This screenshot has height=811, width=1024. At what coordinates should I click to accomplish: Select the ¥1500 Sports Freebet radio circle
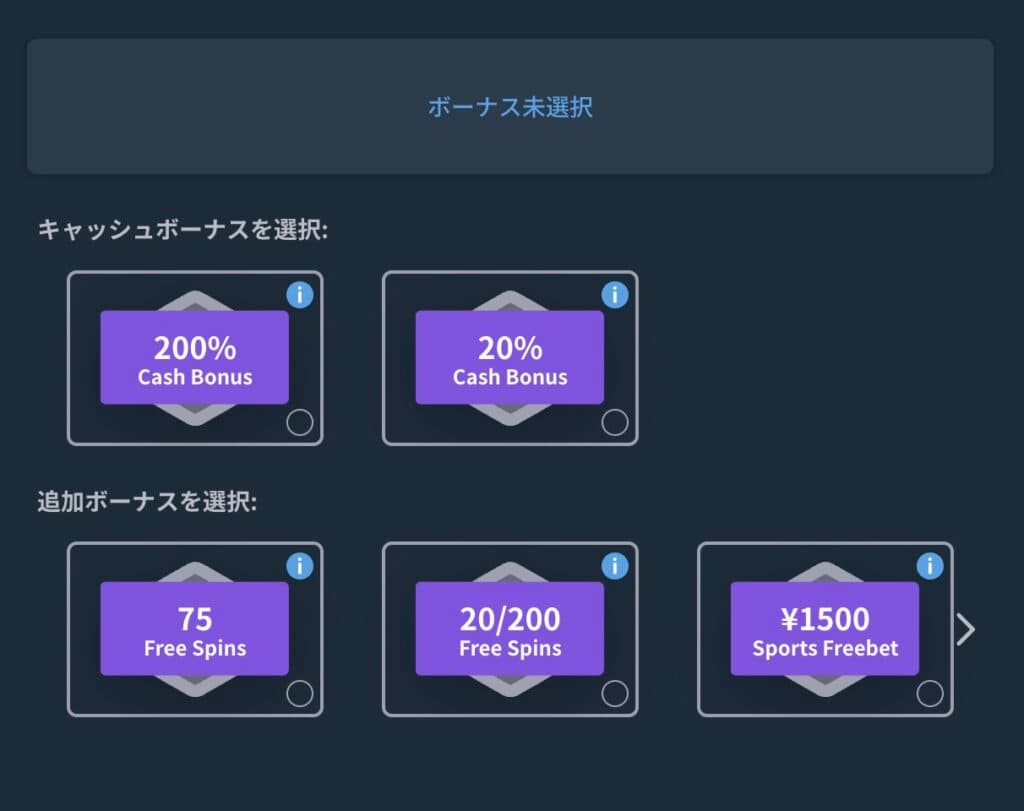(x=930, y=693)
